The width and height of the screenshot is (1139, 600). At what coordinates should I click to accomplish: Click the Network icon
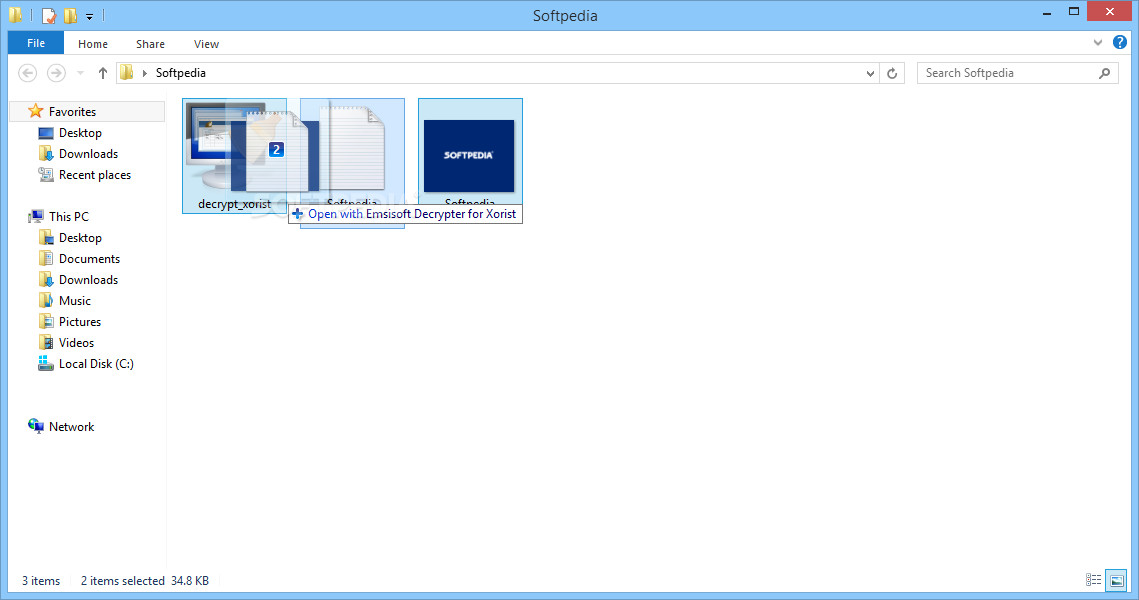click(x=36, y=426)
